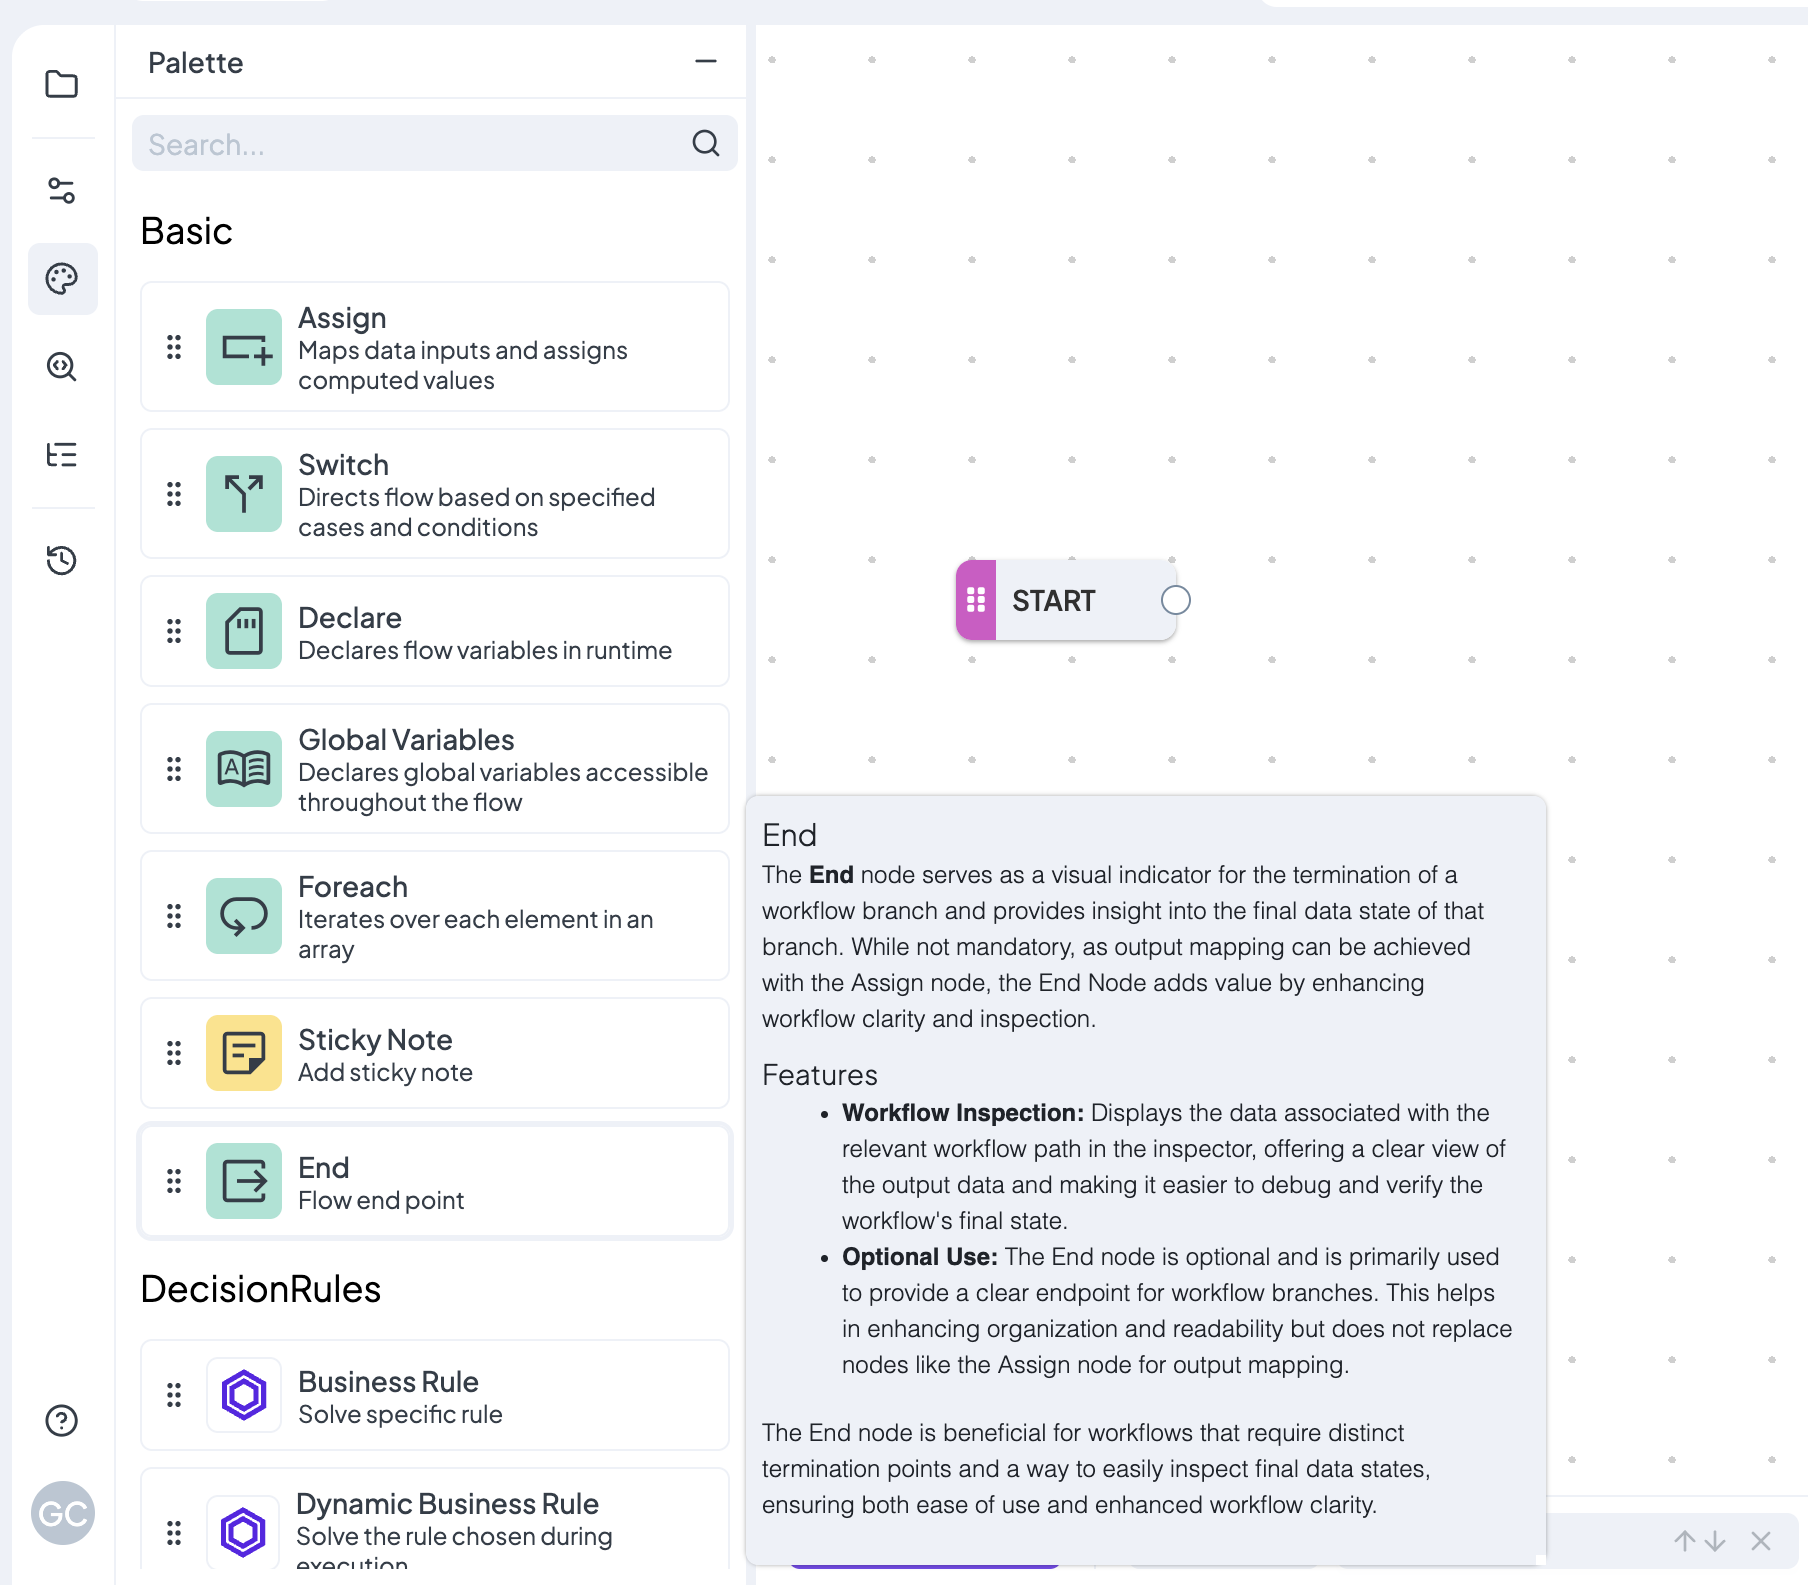Click the Business Rule hexagon icon
Viewport: 1808px width, 1585px height.
tap(244, 1395)
